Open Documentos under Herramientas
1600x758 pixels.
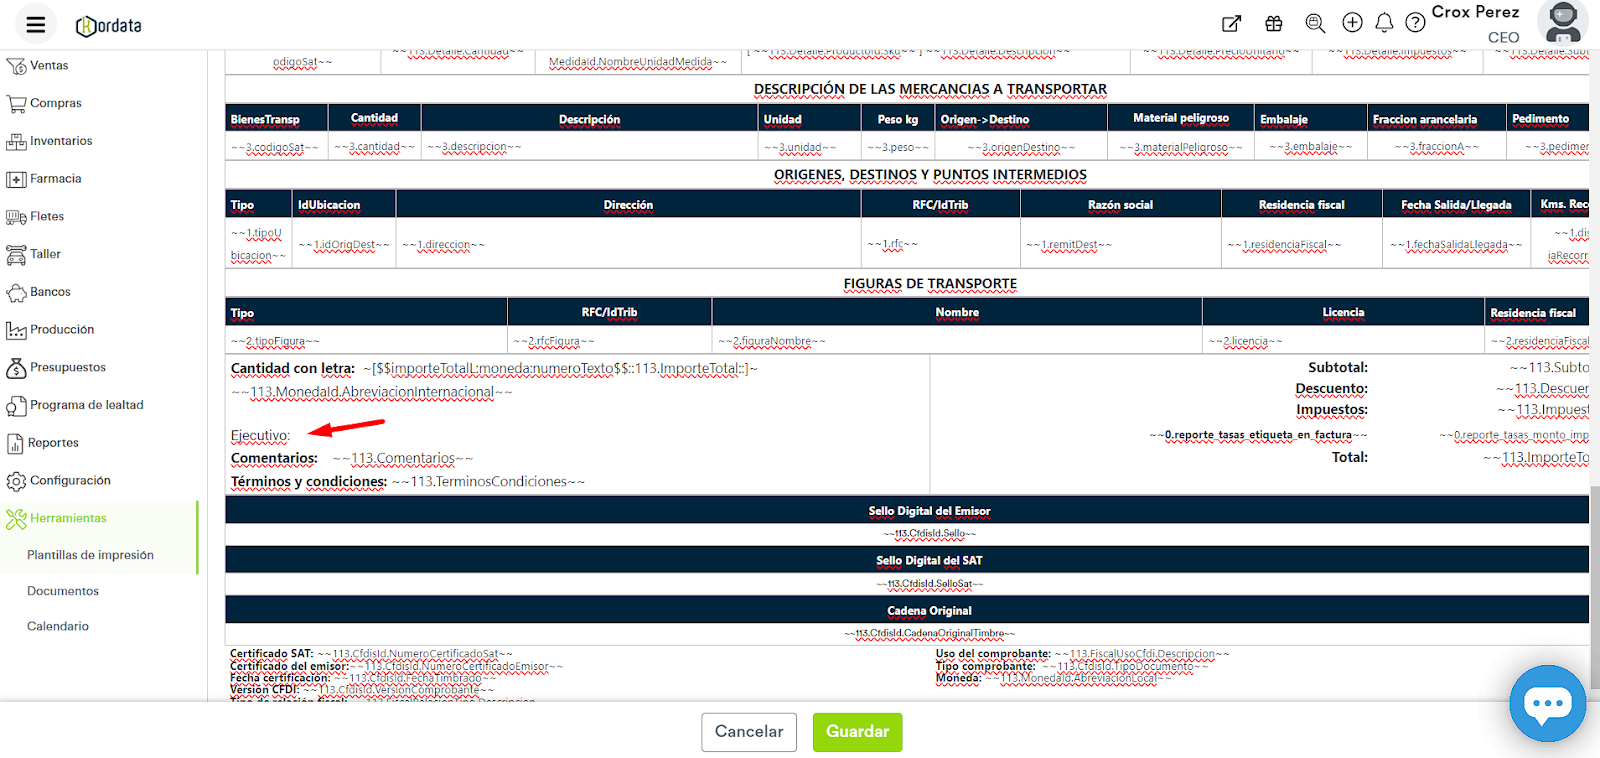coord(63,591)
